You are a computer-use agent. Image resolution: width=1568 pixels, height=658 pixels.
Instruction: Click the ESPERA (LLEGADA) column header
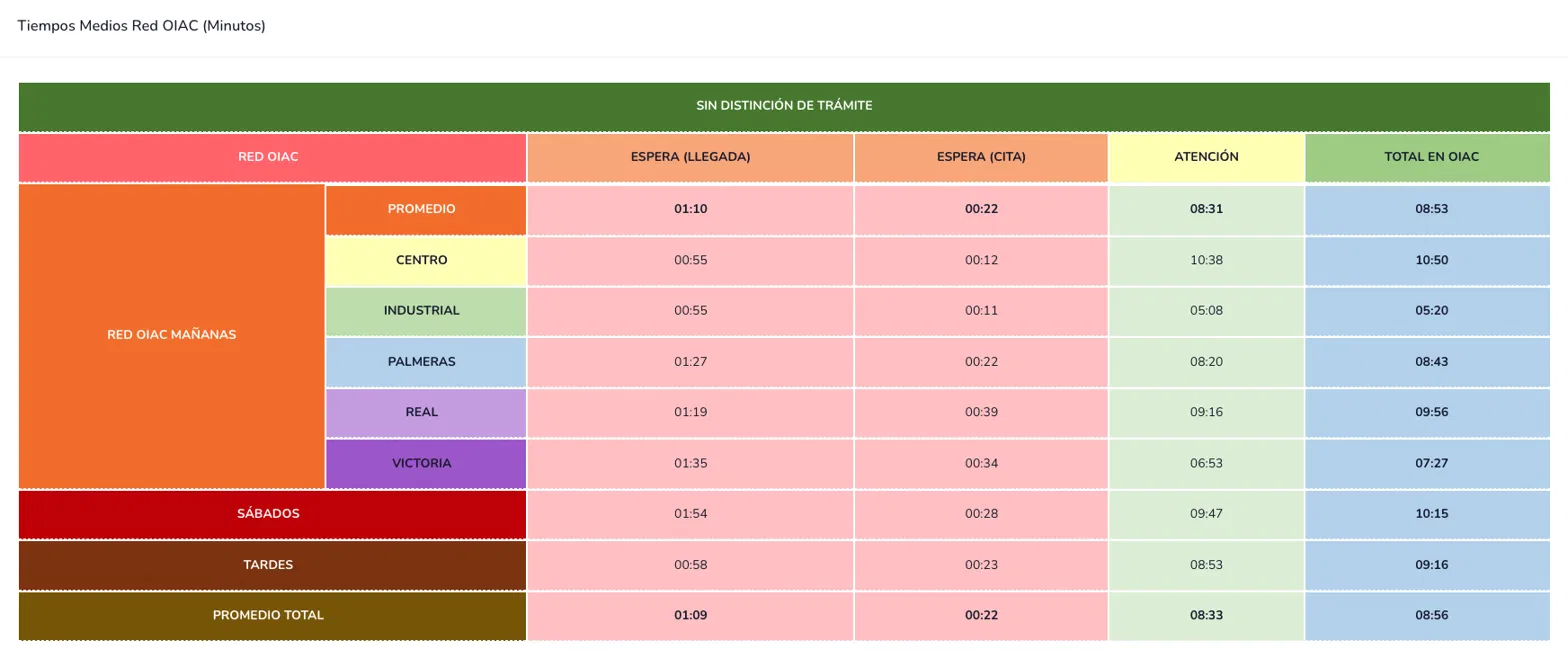tap(690, 157)
